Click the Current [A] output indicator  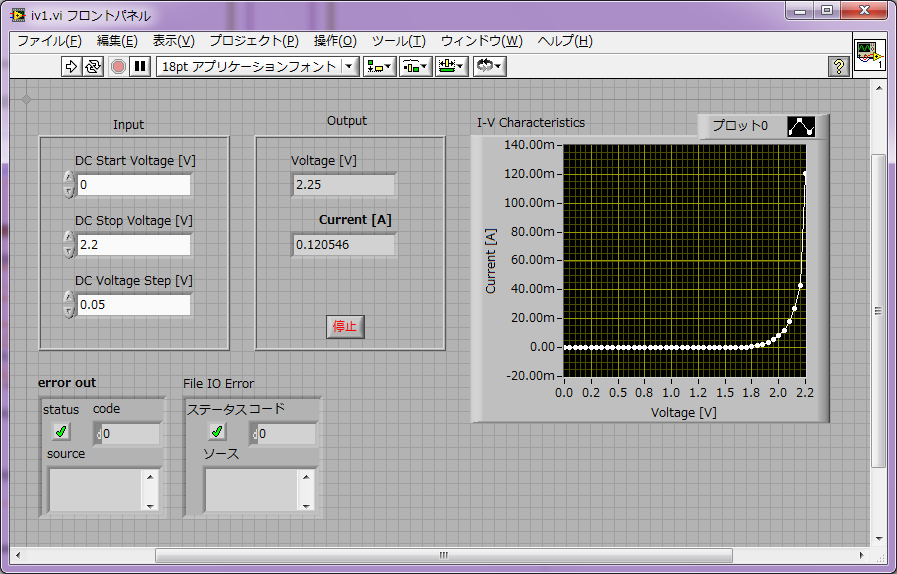click(344, 245)
